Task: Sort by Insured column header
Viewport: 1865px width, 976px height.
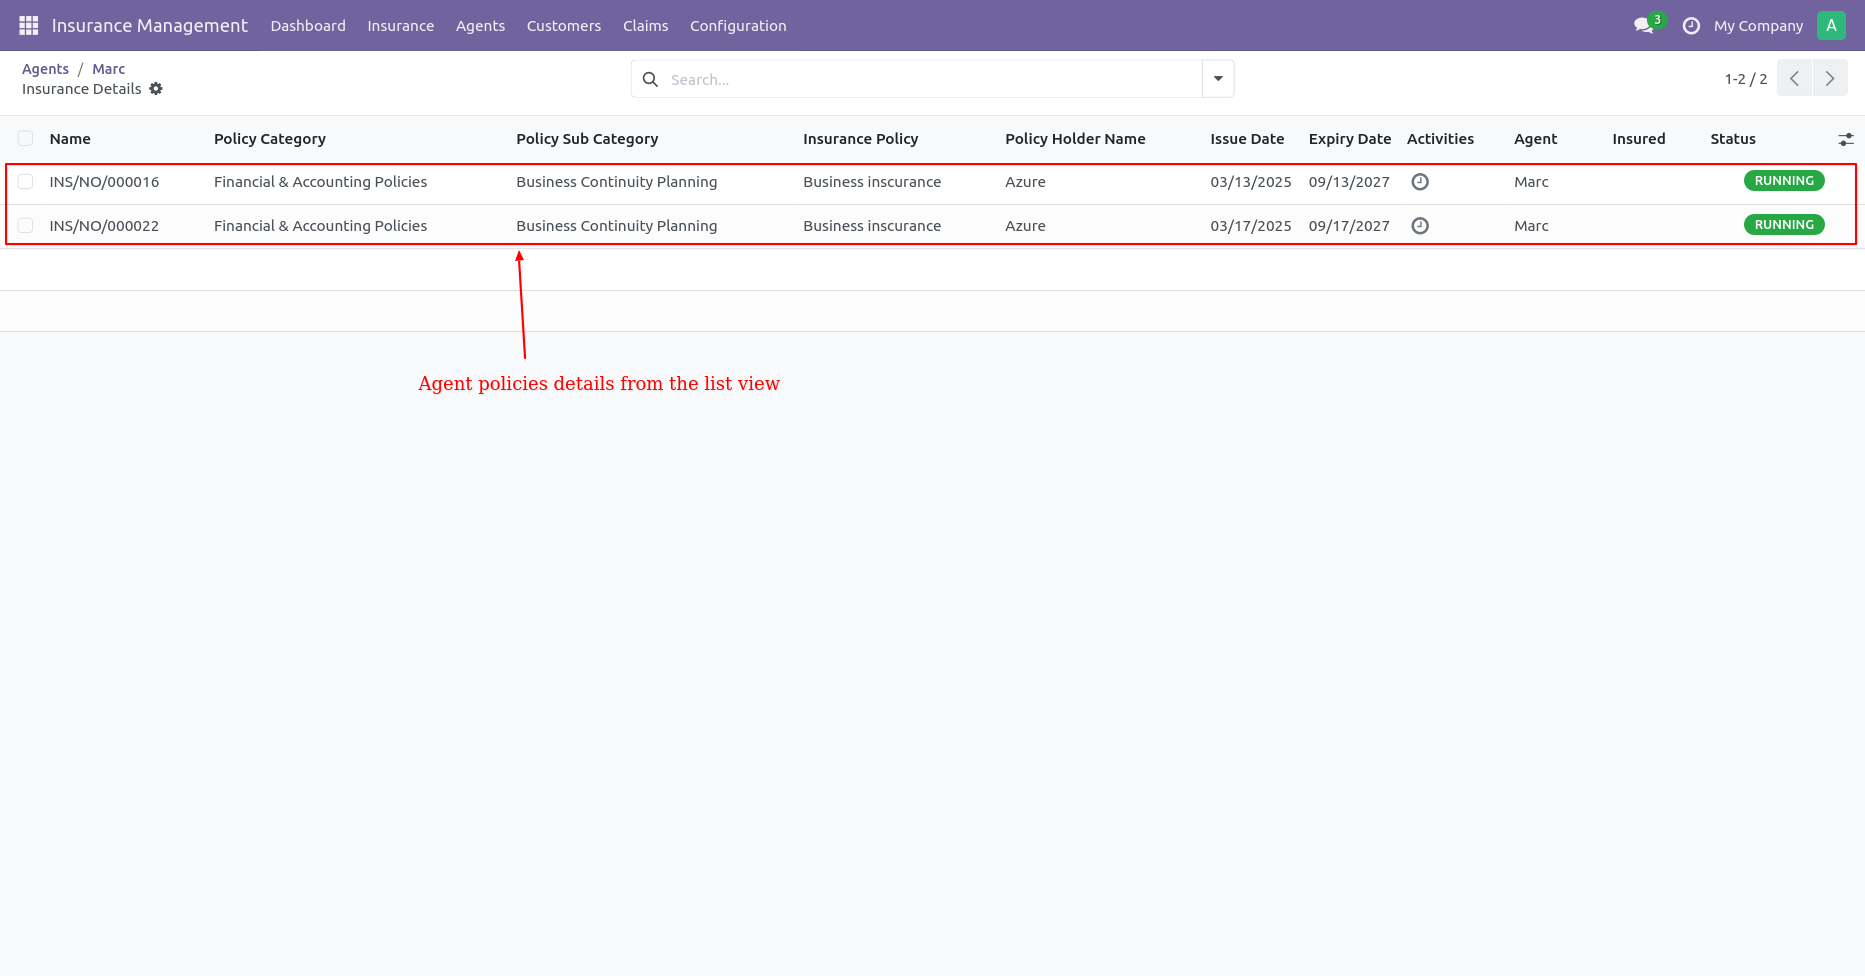Action: (x=1638, y=139)
